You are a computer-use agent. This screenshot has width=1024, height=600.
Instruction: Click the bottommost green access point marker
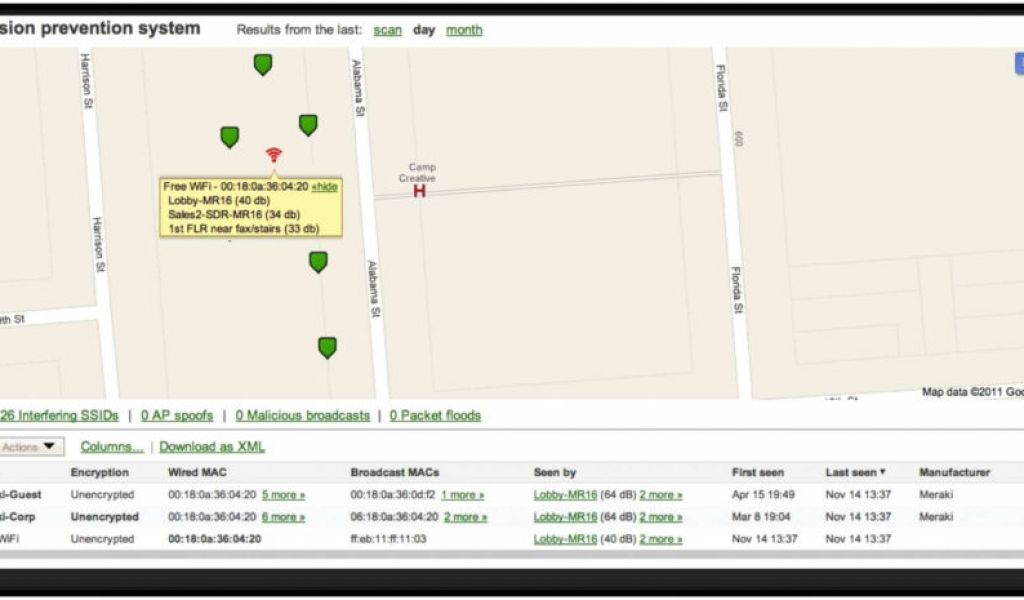[327, 347]
